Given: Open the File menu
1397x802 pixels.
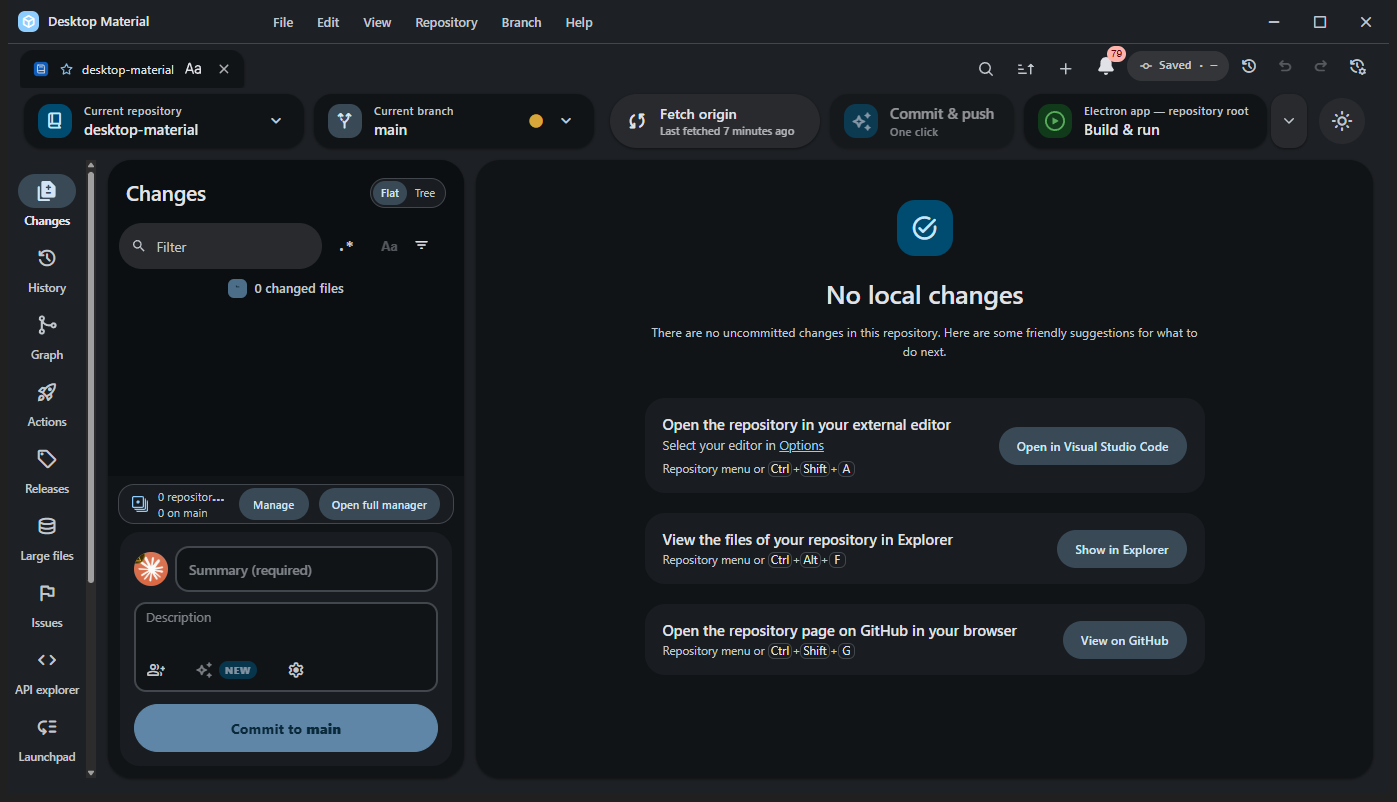Looking at the screenshot, I should tap(283, 22).
